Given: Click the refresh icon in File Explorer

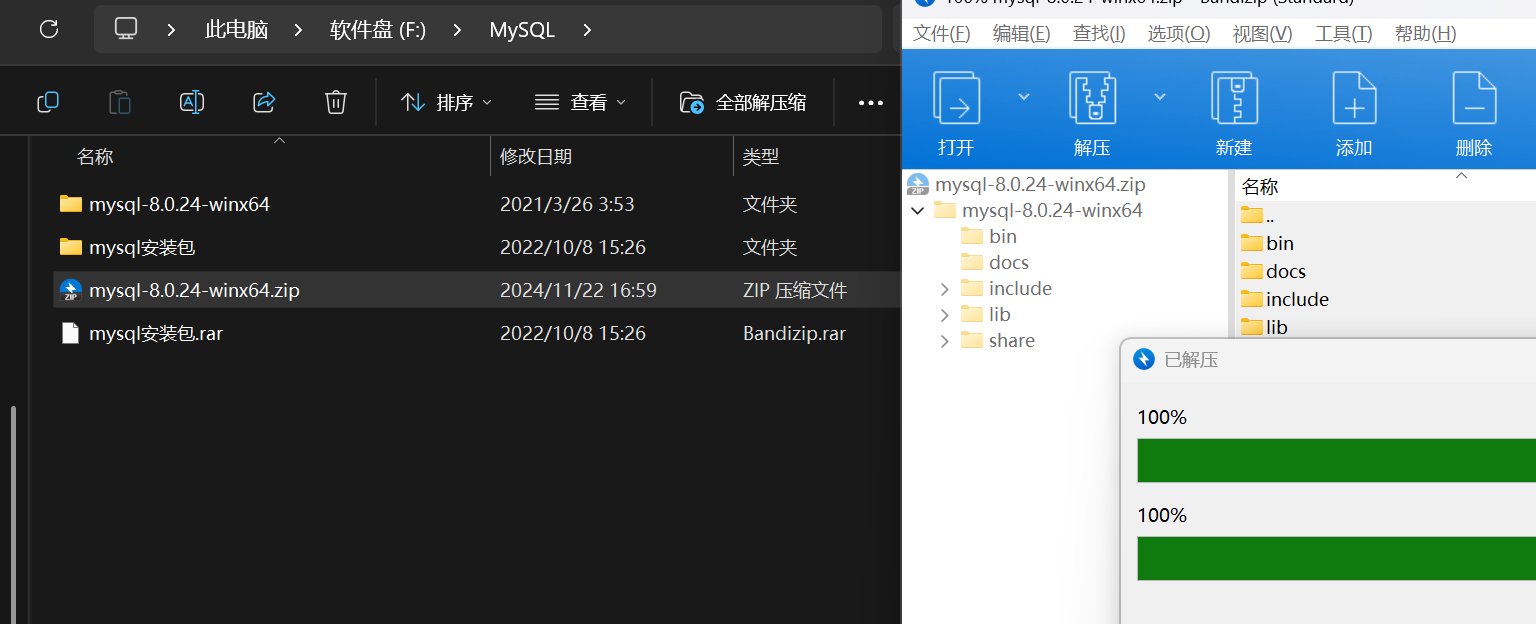Looking at the screenshot, I should click(48, 29).
